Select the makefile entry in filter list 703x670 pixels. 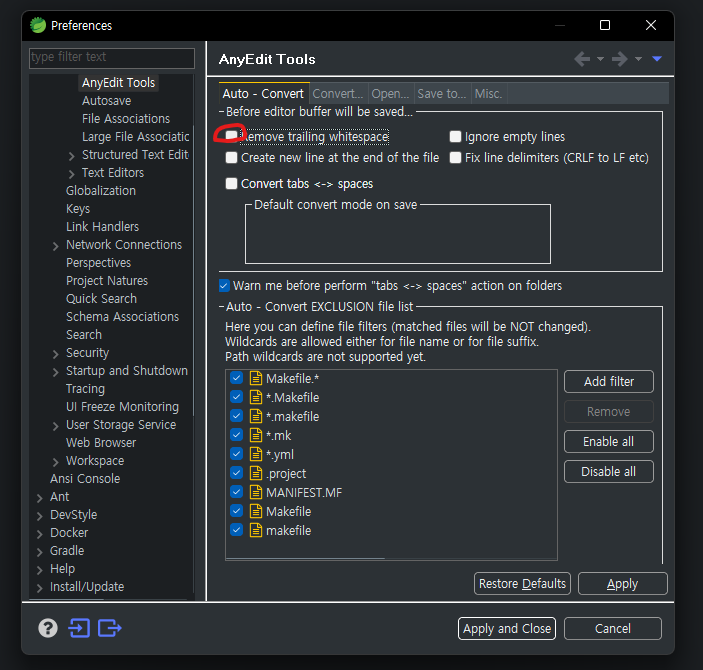288,531
